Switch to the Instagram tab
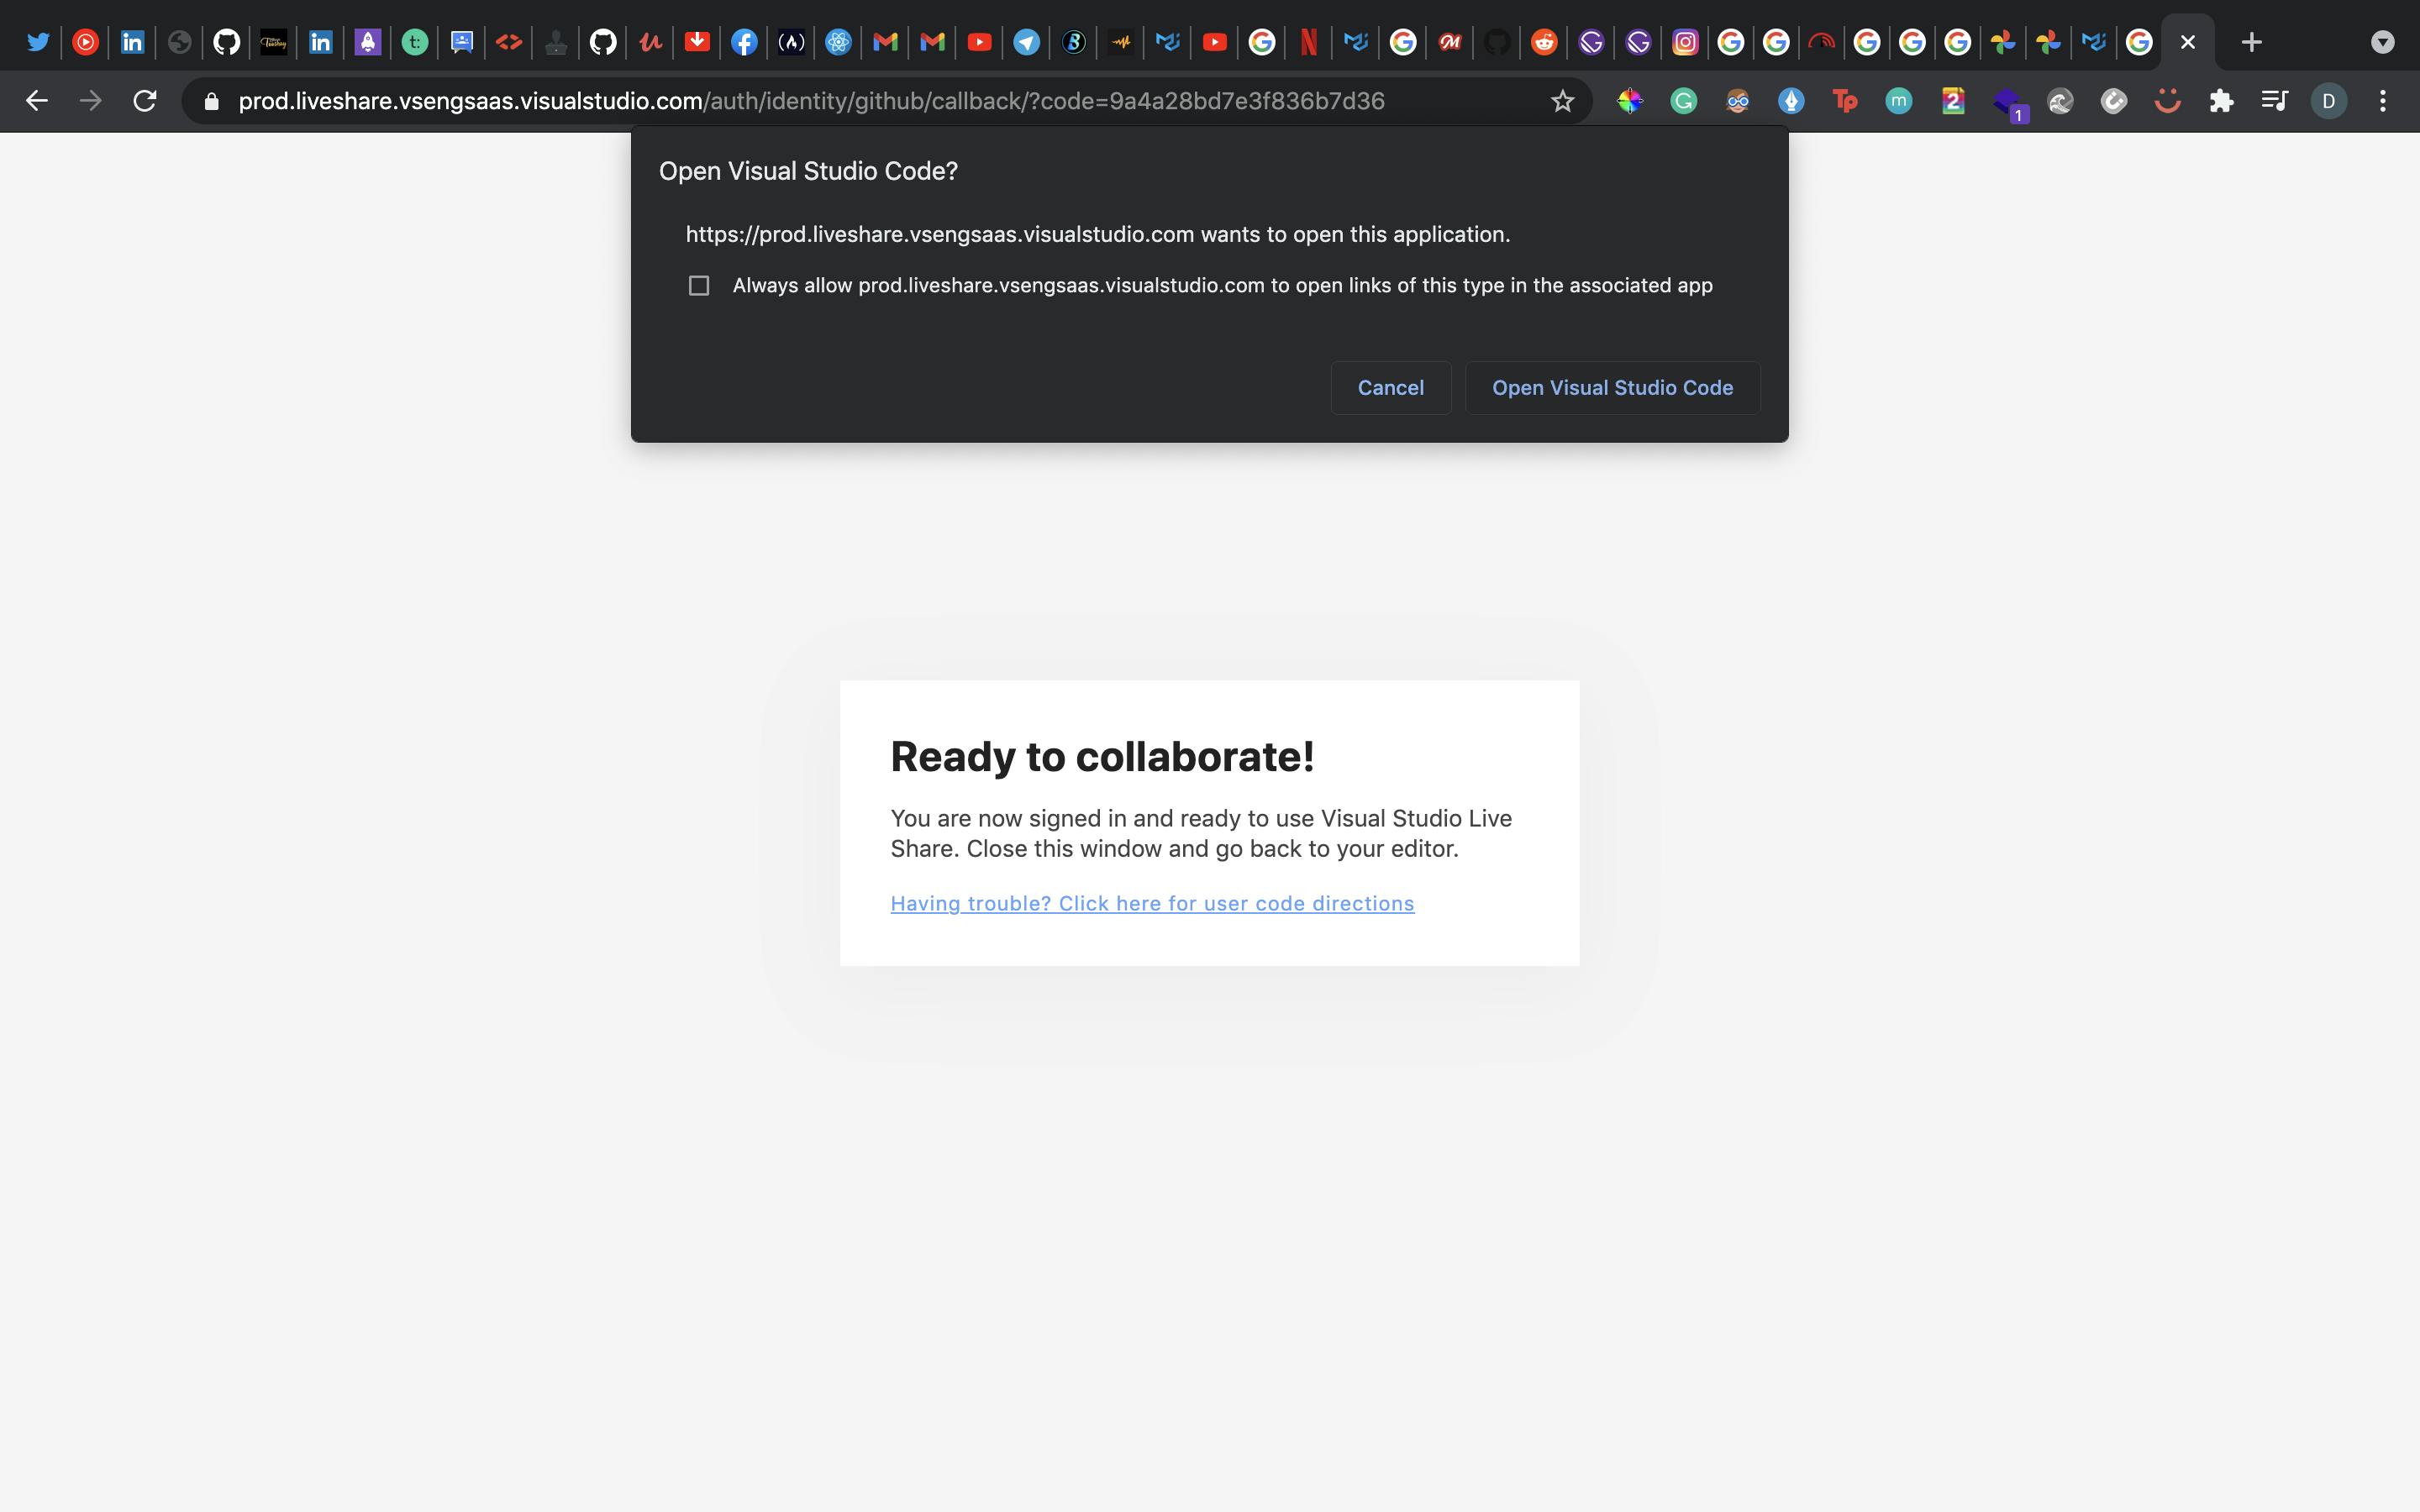Viewport: 2420px width, 1512px height. 1685,42
